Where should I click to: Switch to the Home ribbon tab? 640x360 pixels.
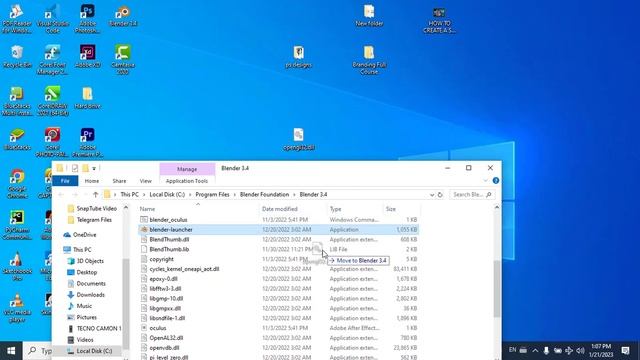click(92, 181)
